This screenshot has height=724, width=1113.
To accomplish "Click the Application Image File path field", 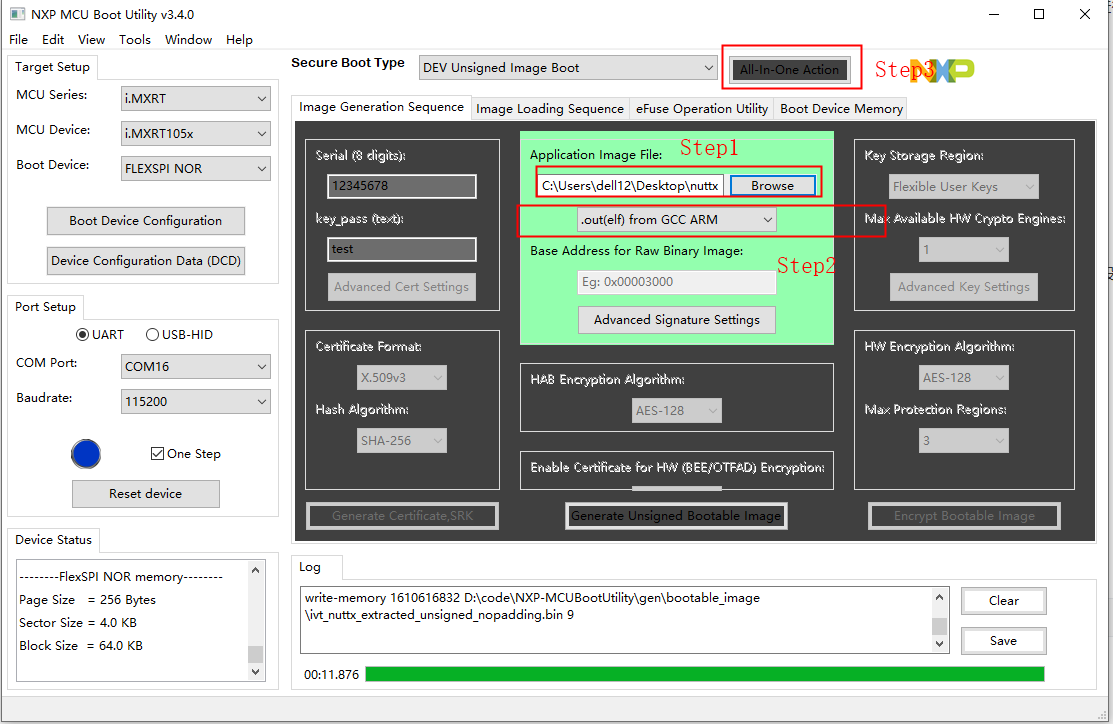I will click(630, 185).
